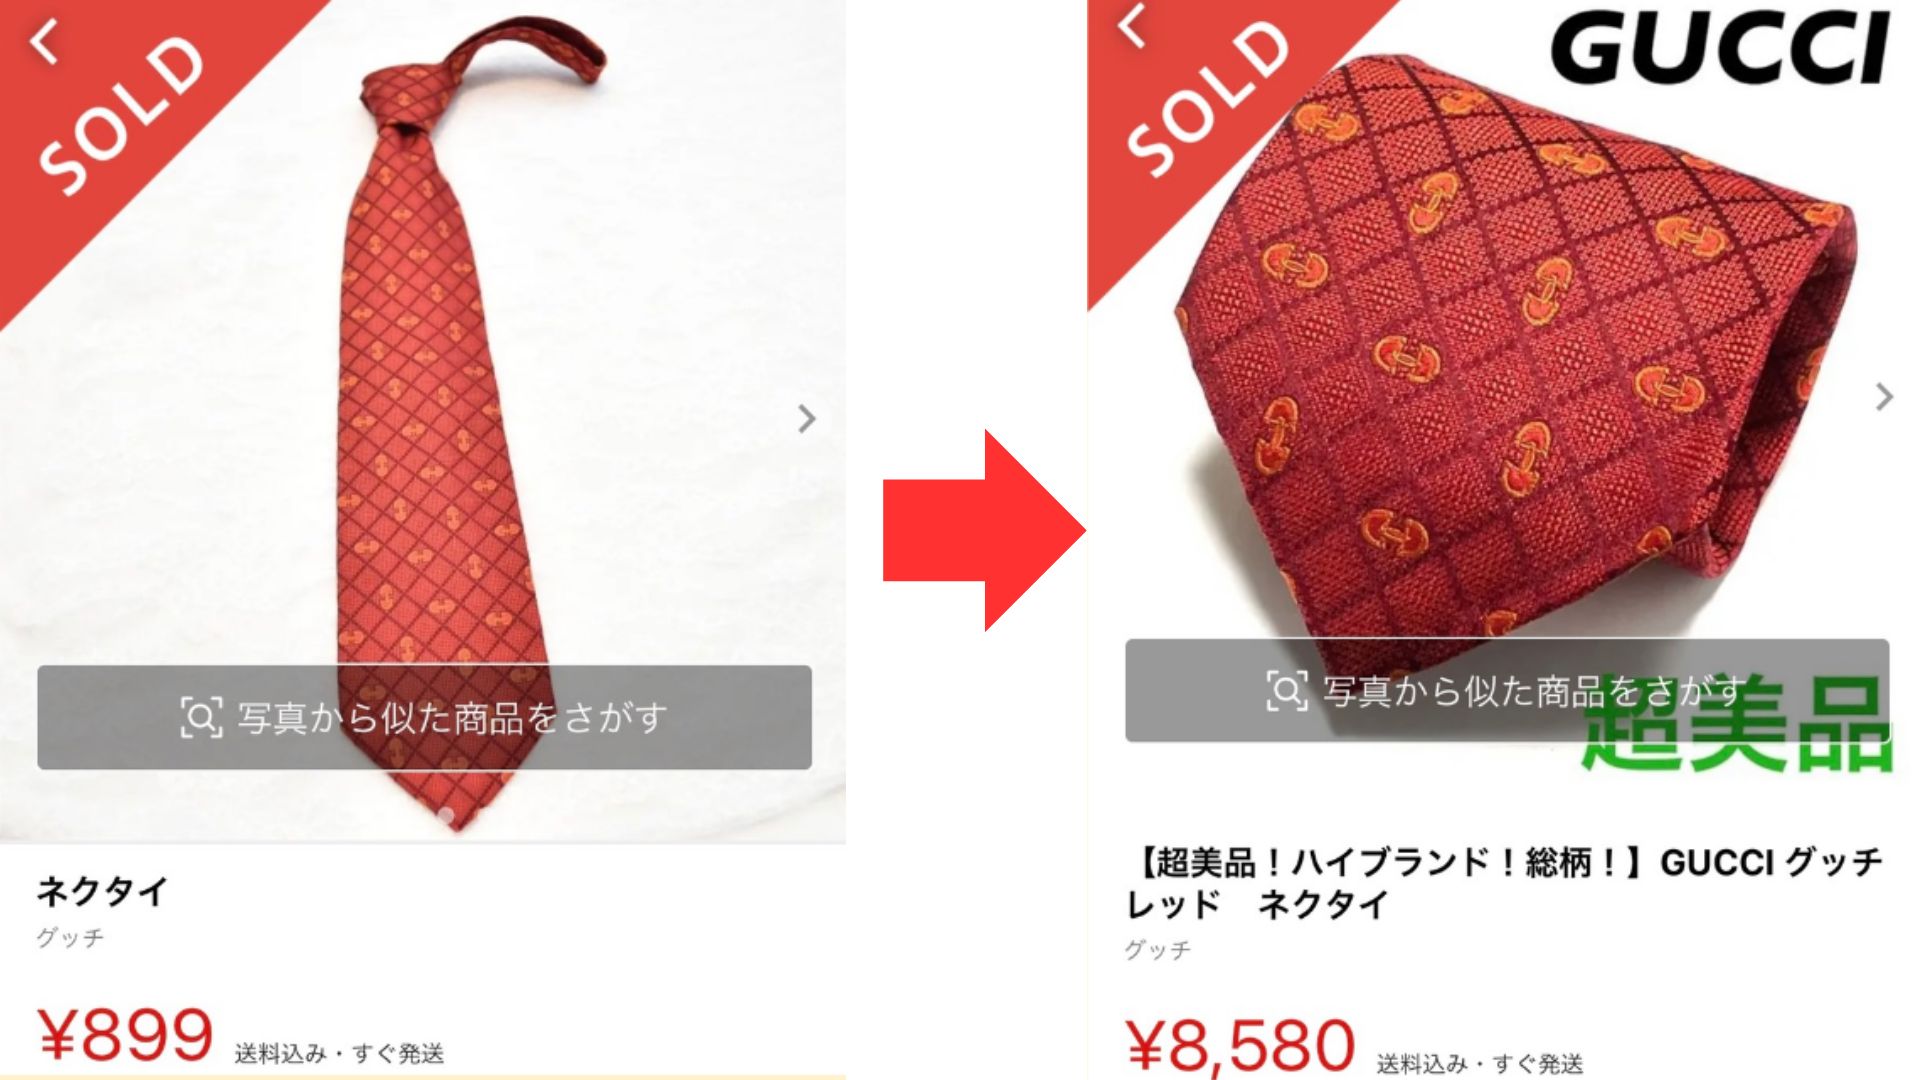This screenshot has width=1920, height=1080.
Task: Click the left SOLD ribbon
Action: pyautogui.click(x=120, y=115)
